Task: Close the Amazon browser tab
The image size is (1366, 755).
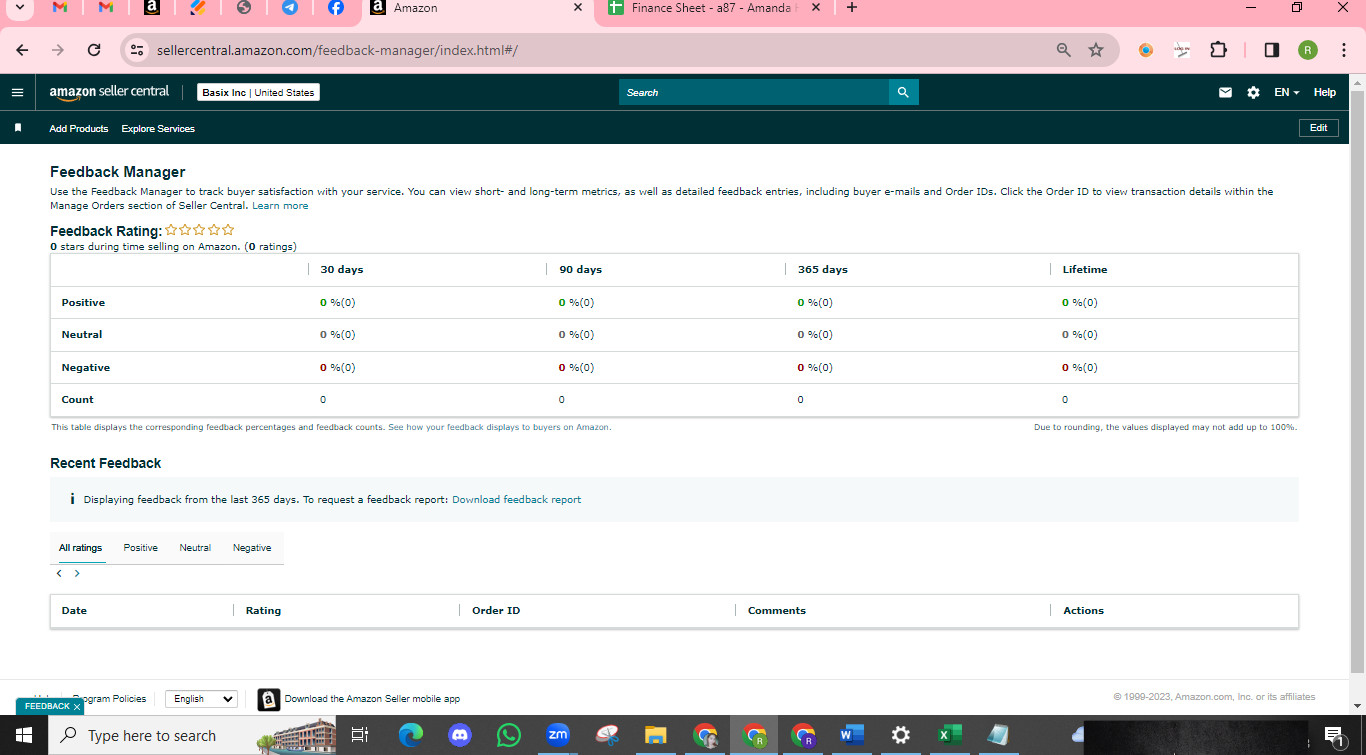Action: point(577,8)
